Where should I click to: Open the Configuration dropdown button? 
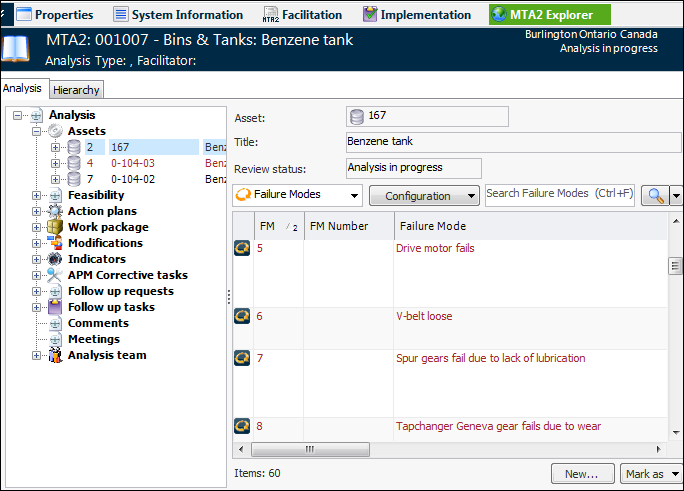click(x=424, y=196)
